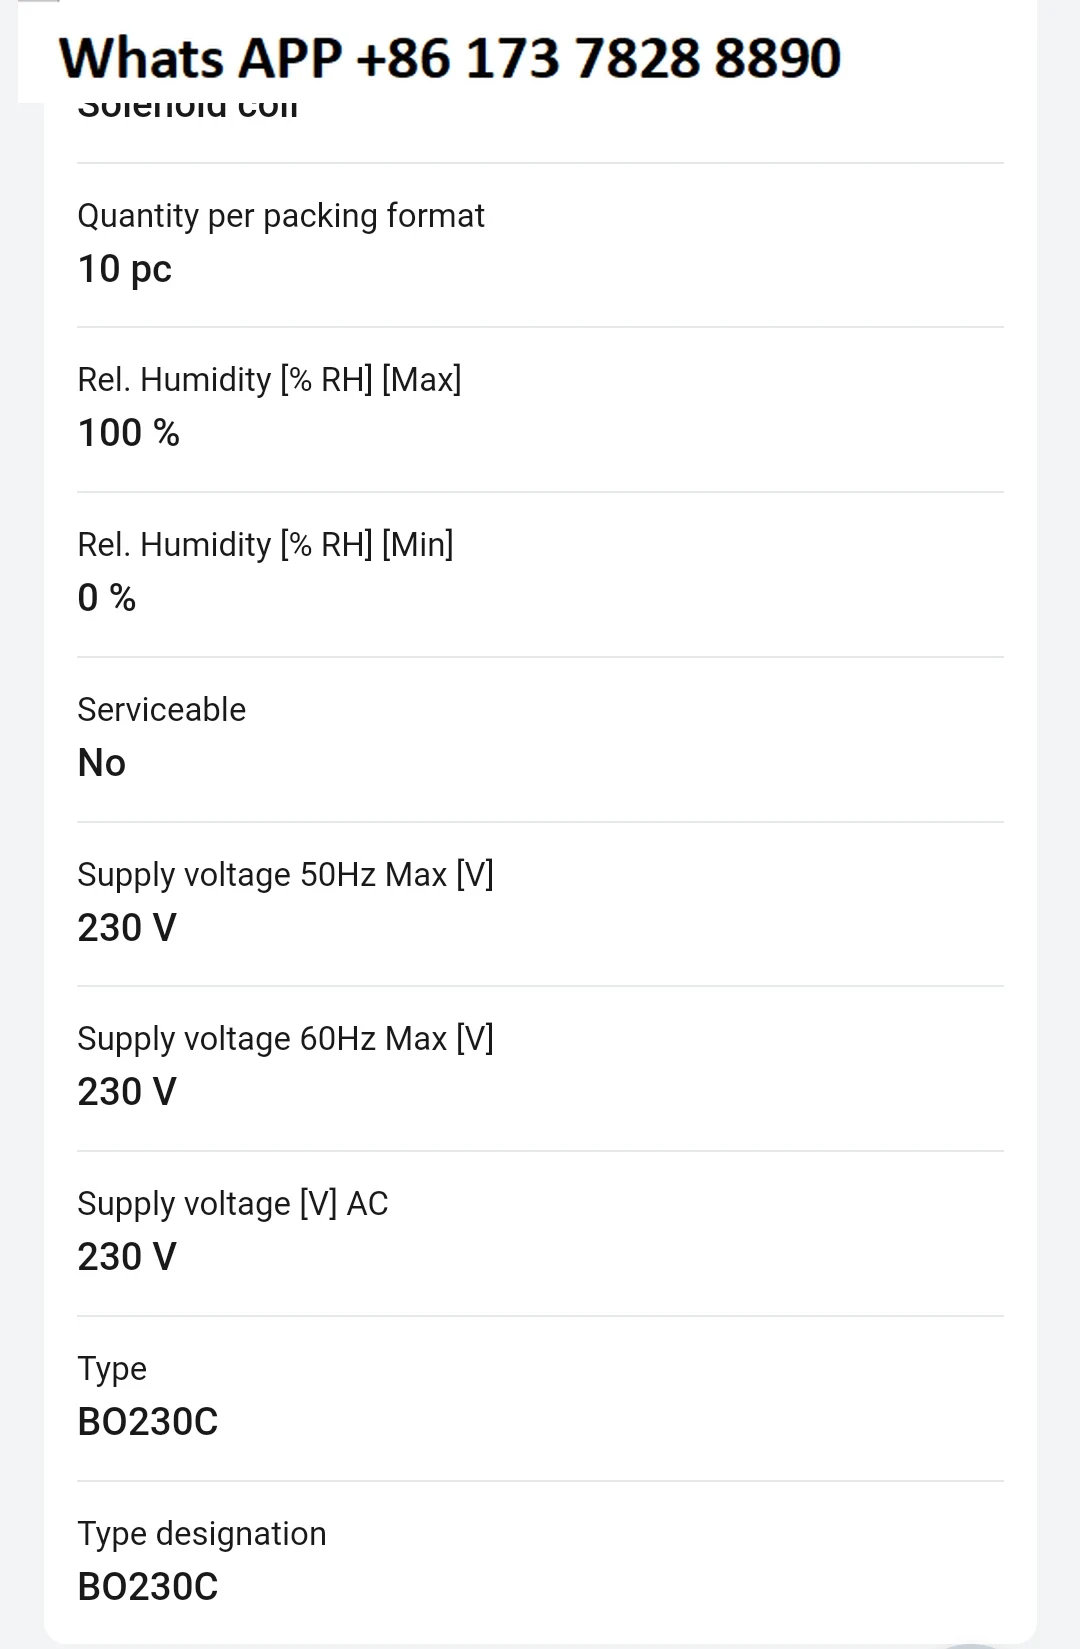
Task: Select the Supply voltage 50Hz Max label
Action: coord(285,875)
